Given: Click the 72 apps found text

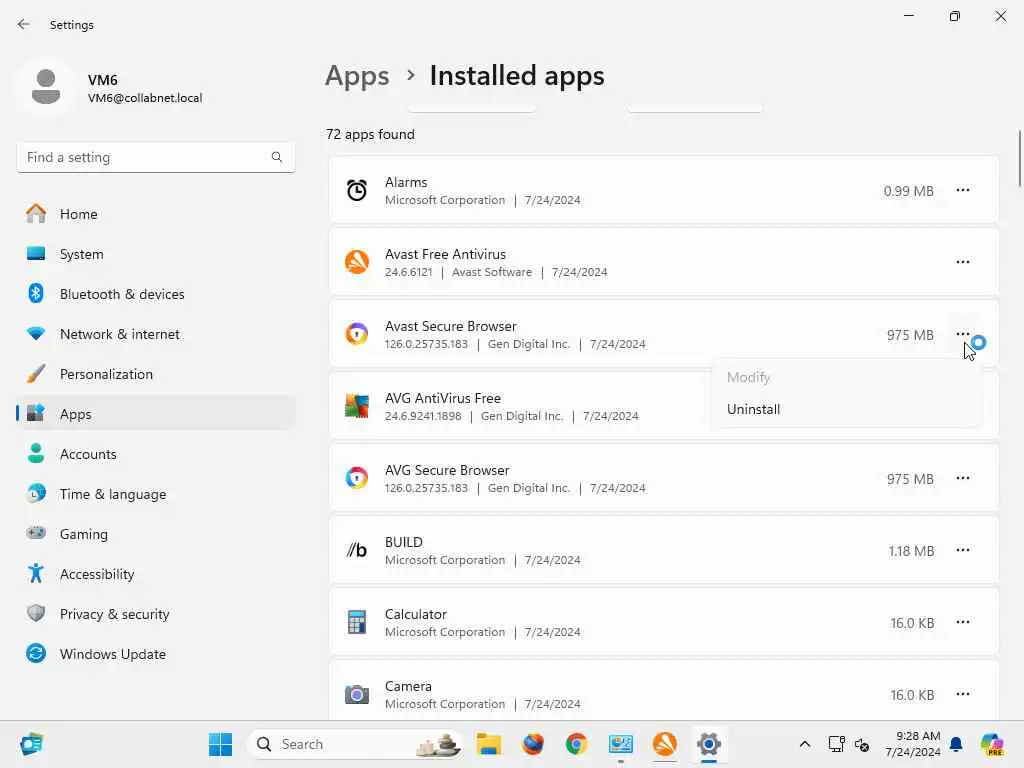Looking at the screenshot, I should [370, 135].
